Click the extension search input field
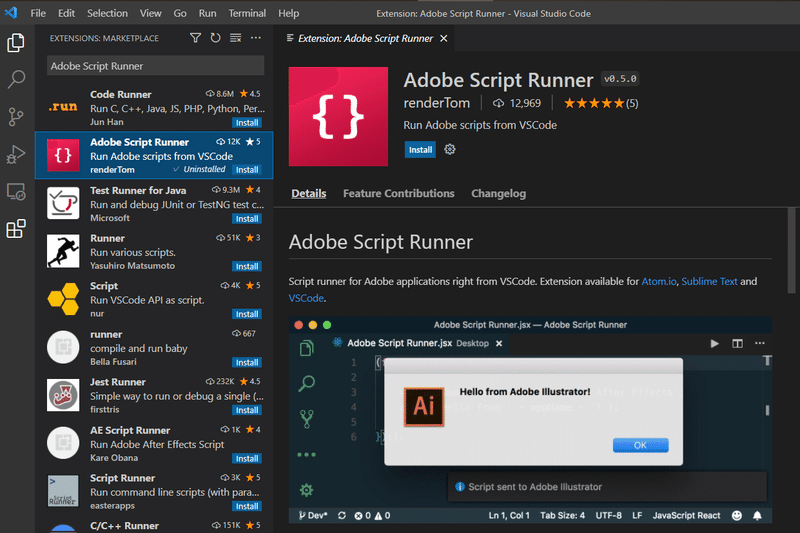 click(156, 66)
